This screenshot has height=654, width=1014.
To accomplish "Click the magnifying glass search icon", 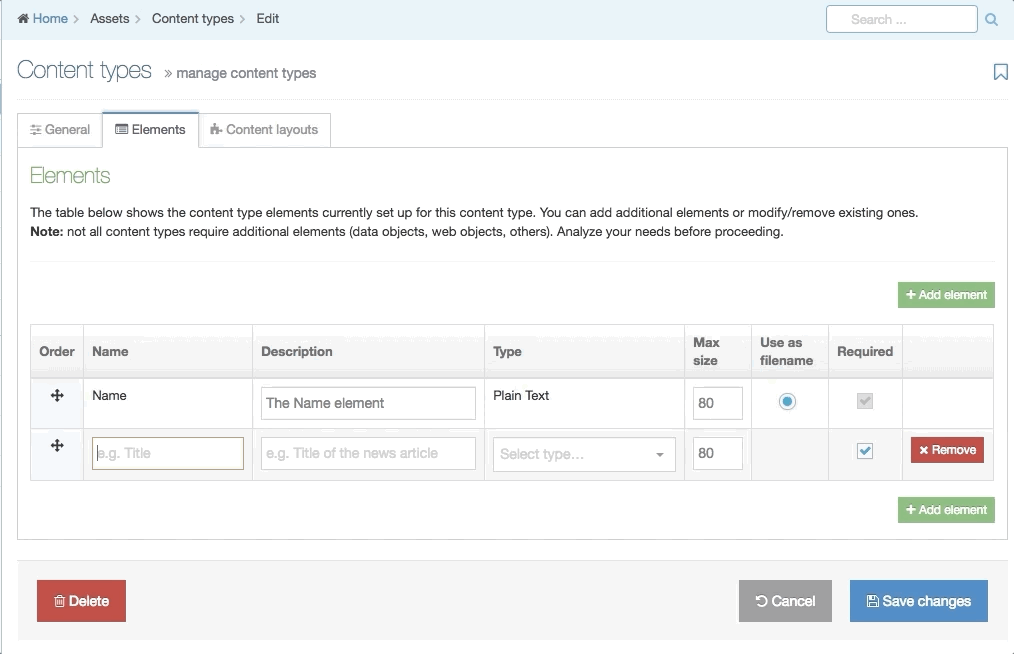I will coord(991,18).
